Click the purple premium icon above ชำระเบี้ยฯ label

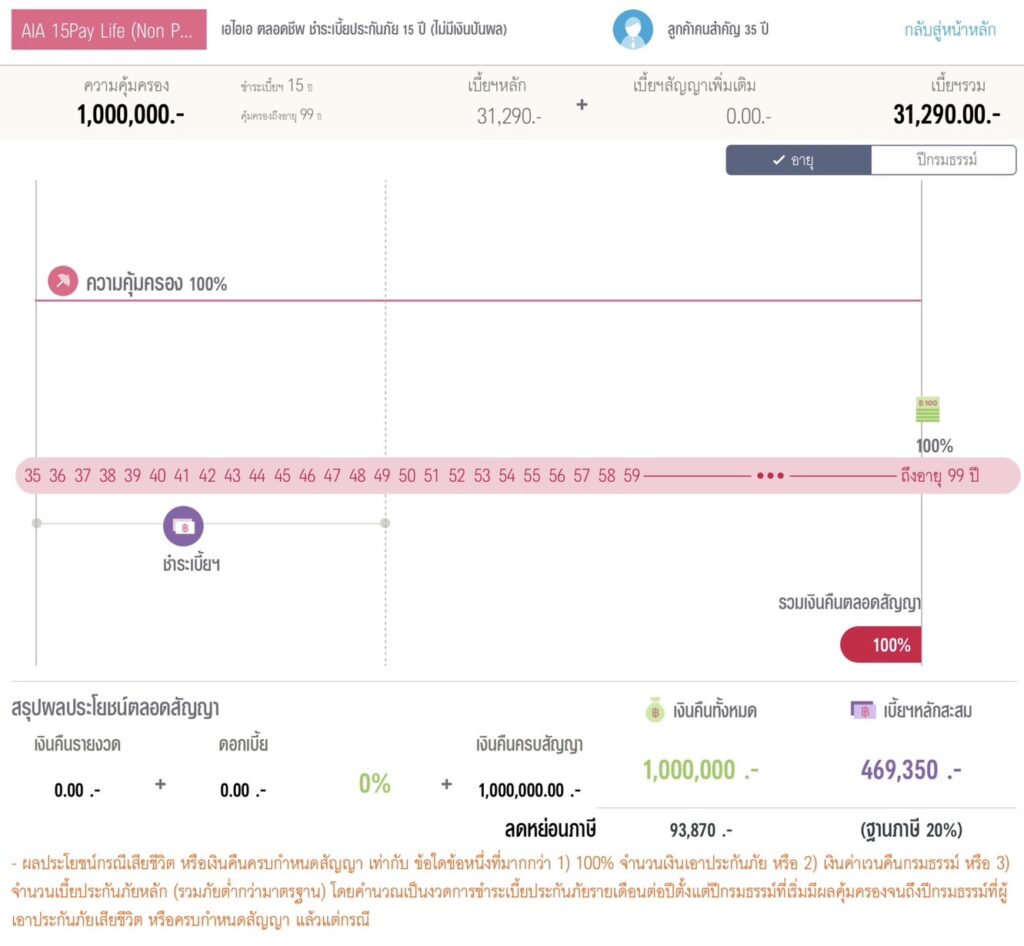click(183, 524)
